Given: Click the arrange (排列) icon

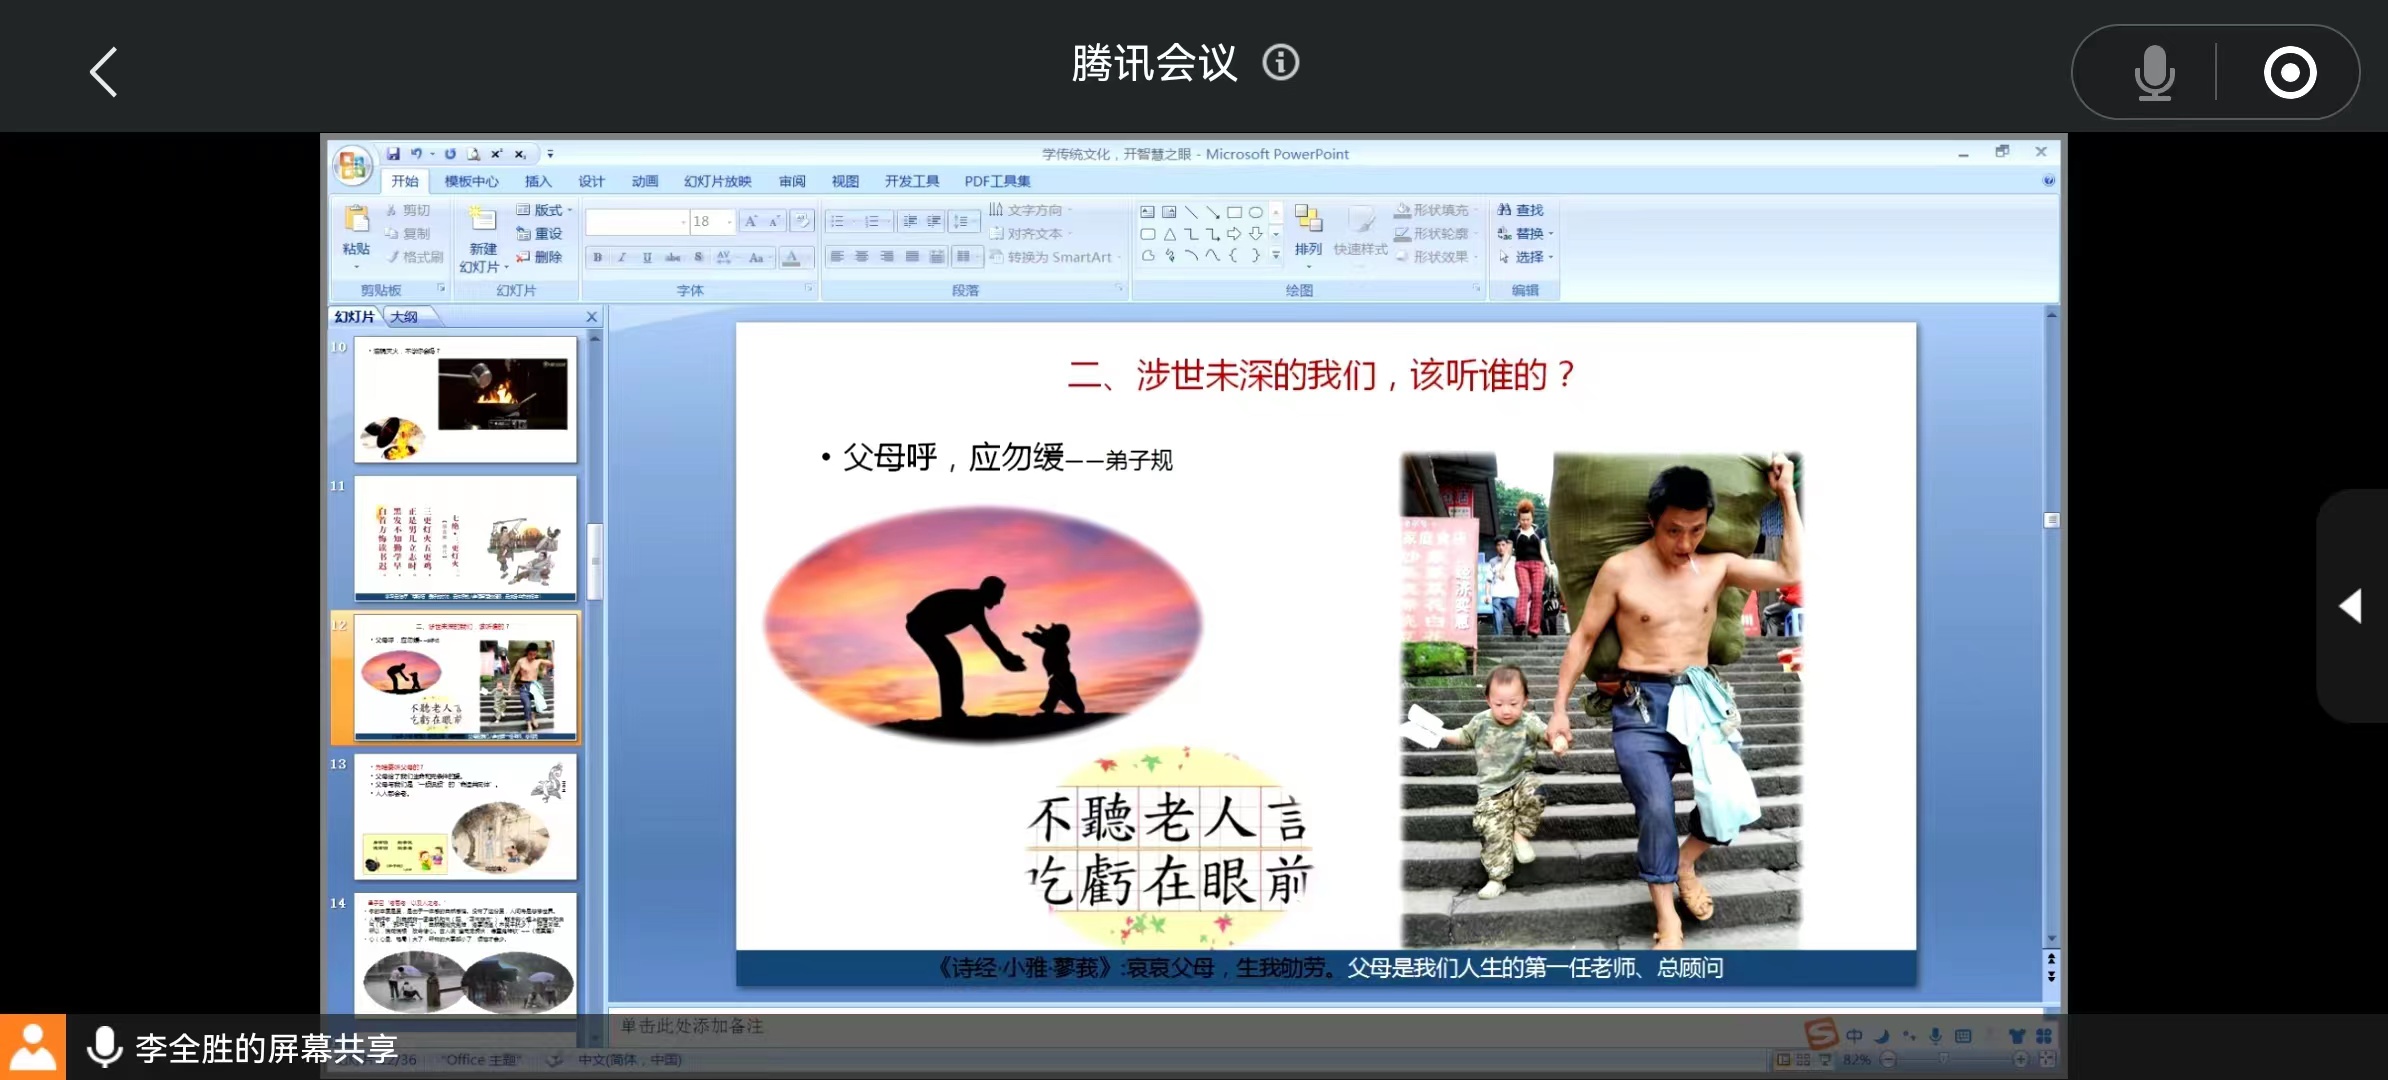Looking at the screenshot, I should point(1308,219).
